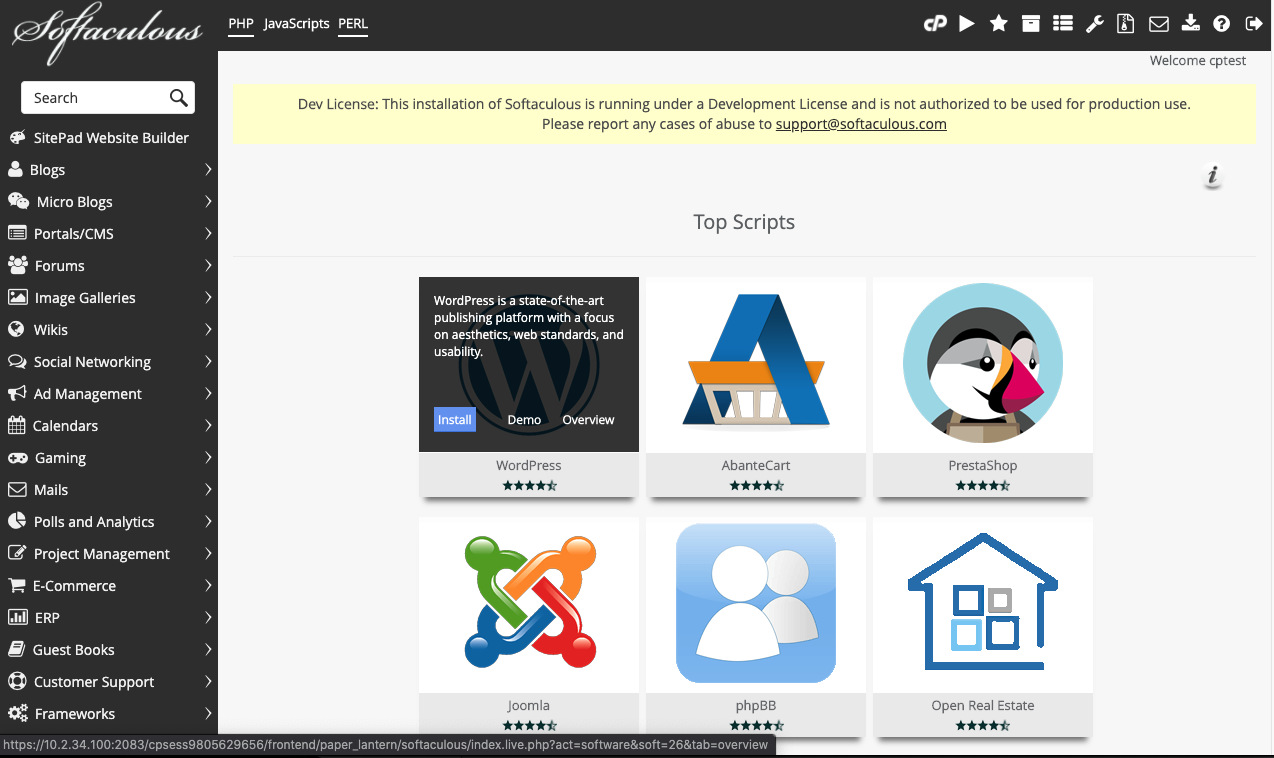Screen dimensions: 1274x758
Task: Open settings wrench icon
Action: [1095, 24]
